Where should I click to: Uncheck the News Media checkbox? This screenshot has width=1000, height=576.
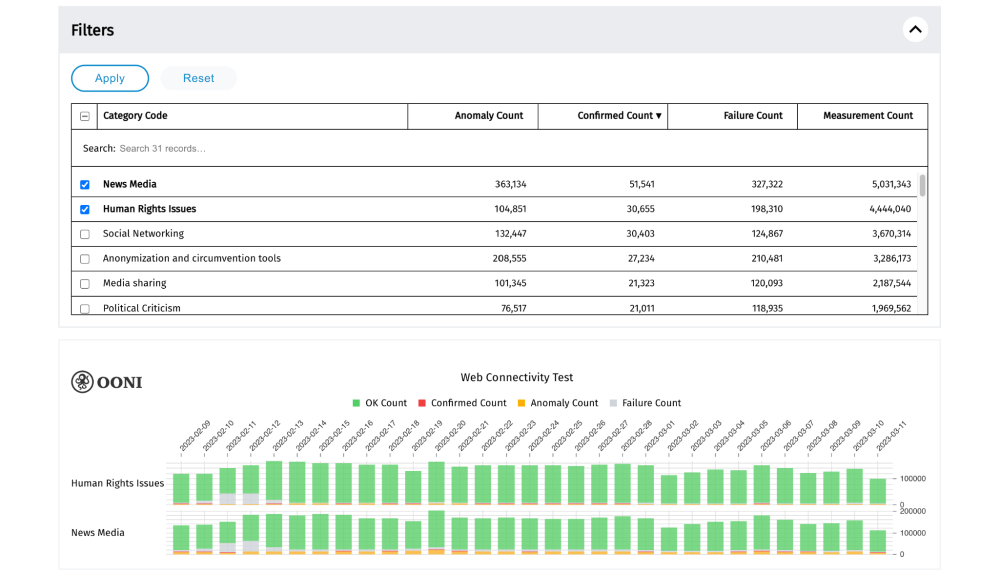click(85, 185)
